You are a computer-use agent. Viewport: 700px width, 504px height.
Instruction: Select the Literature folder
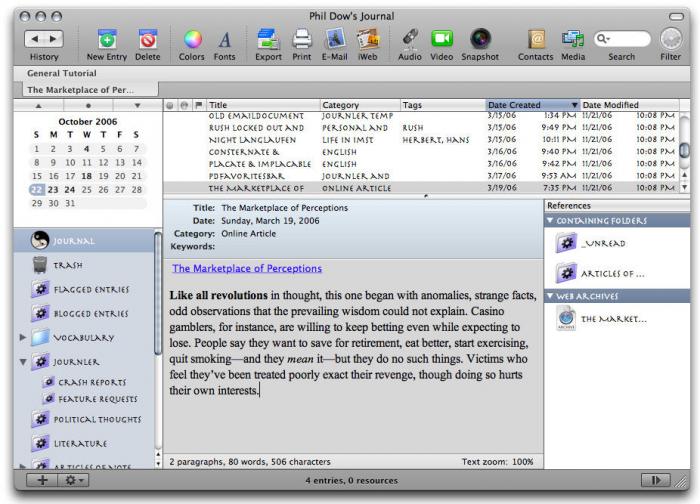(x=70, y=443)
